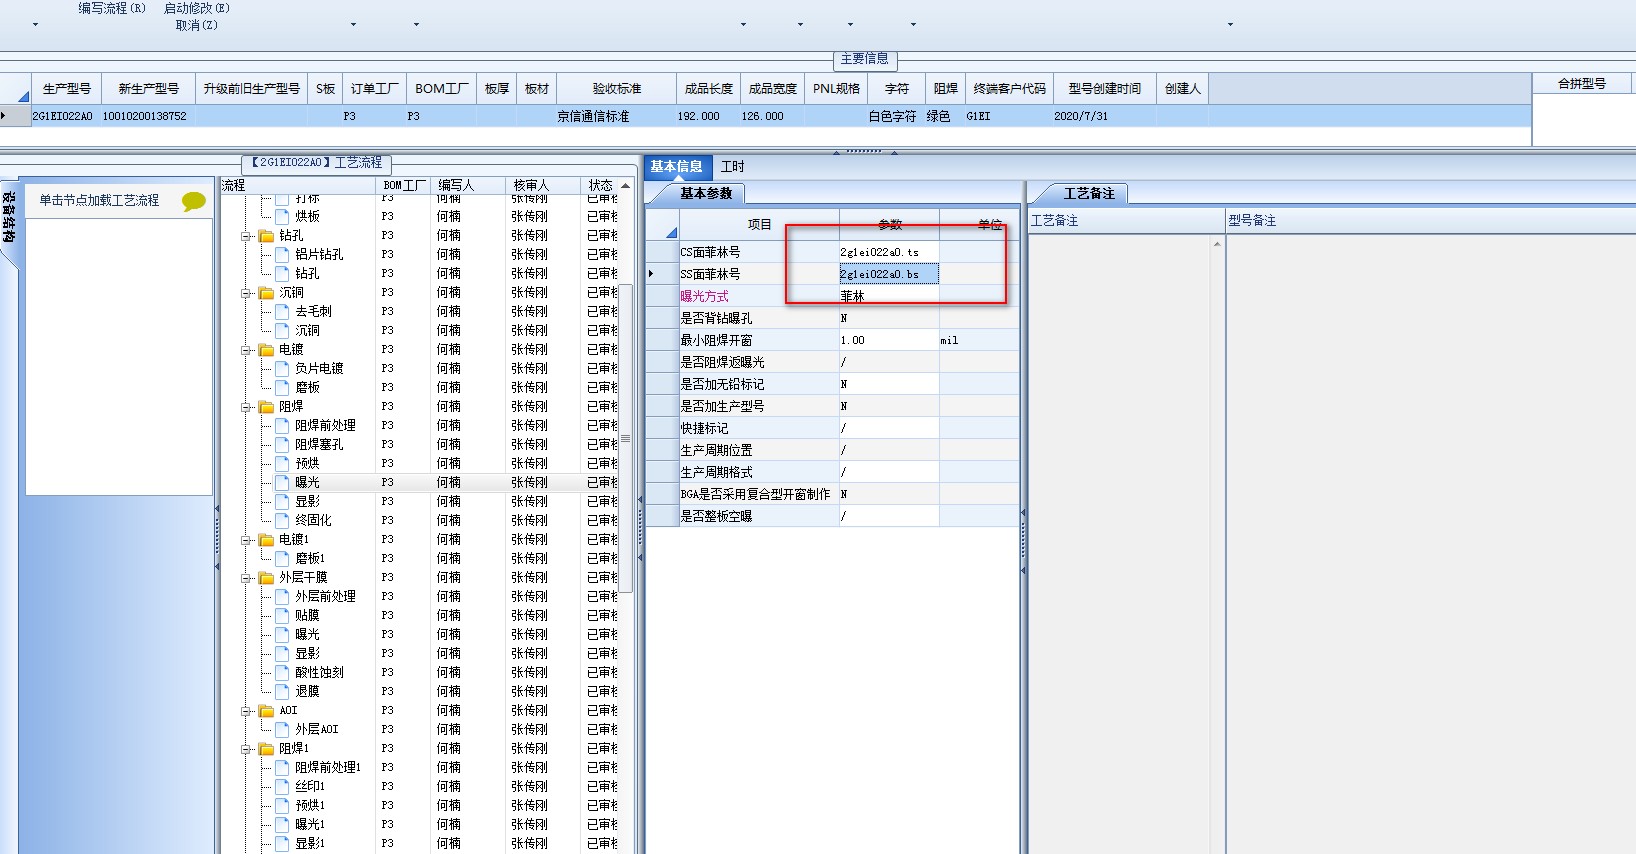This screenshot has height=854, width=1636.
Task: Click the AOI folder icon
Action: tap(266, 711)
